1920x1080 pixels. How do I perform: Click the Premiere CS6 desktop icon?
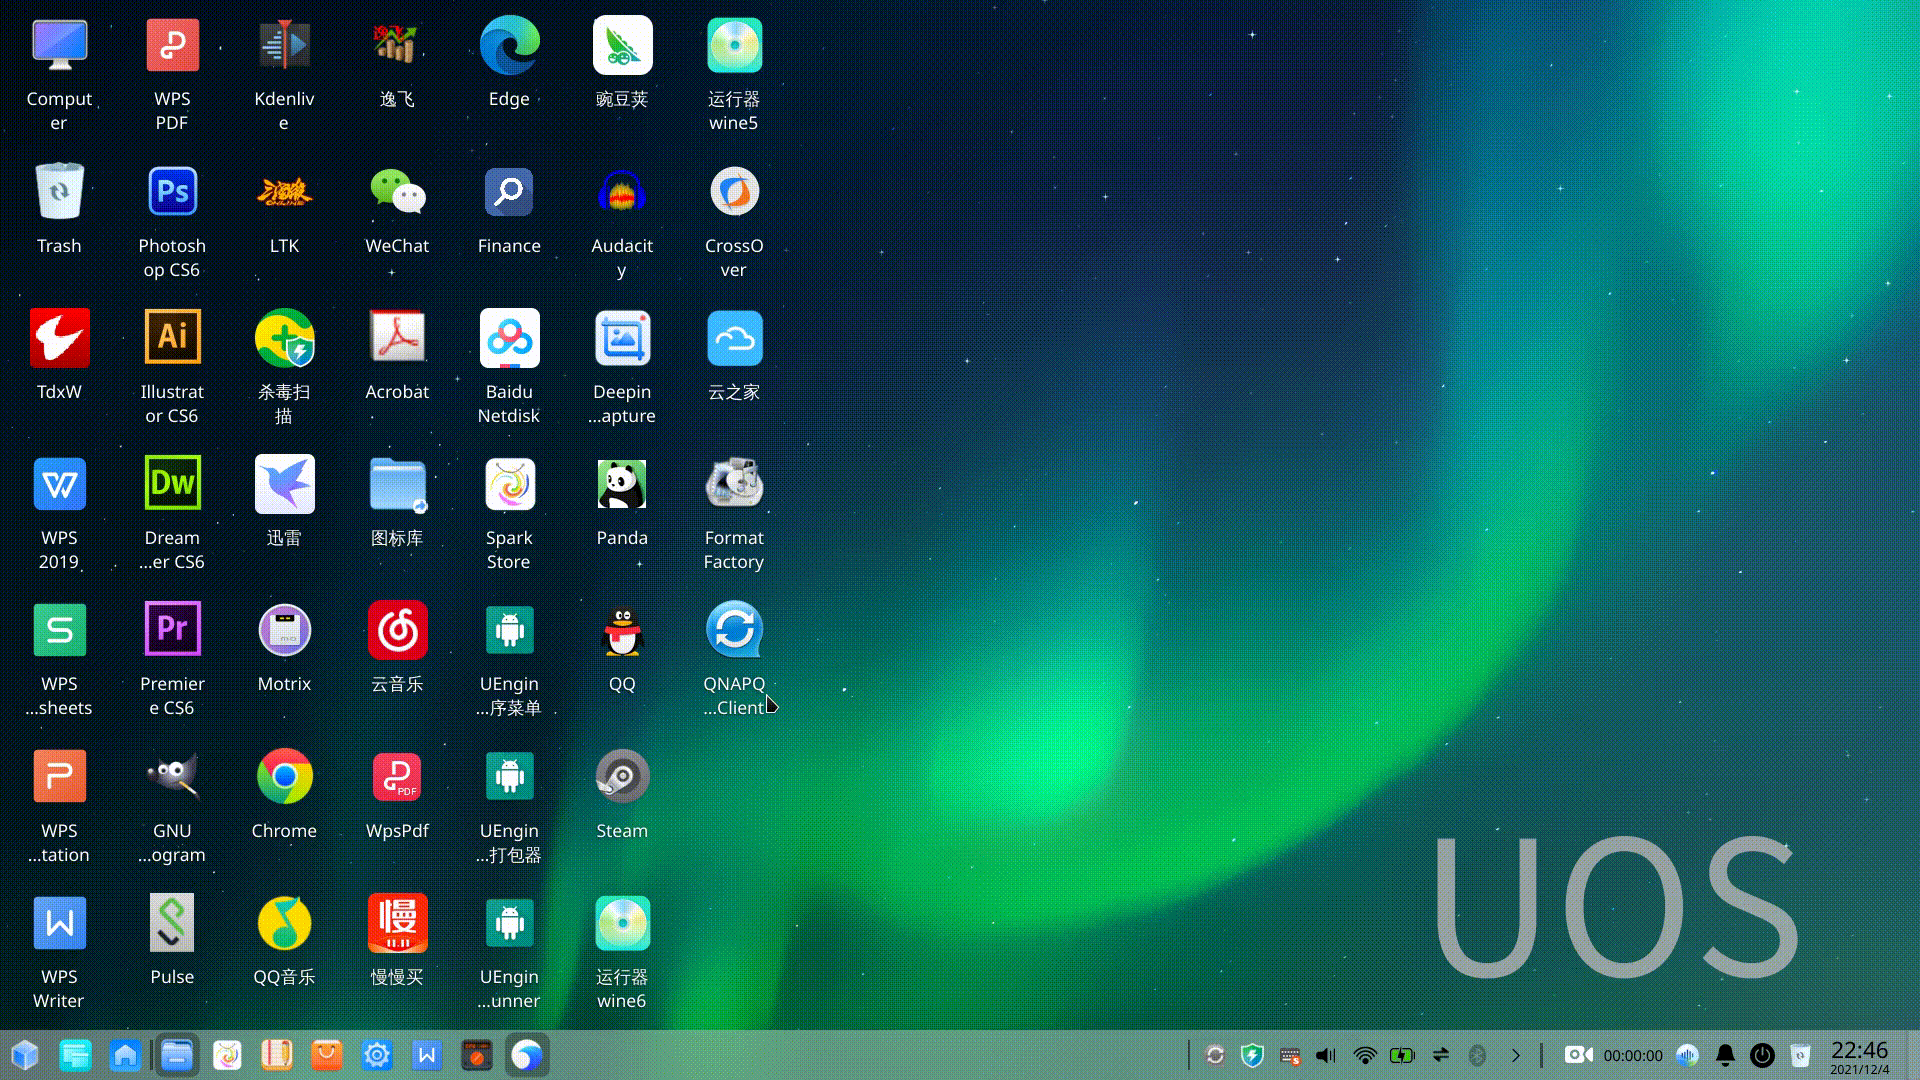tap(172, 630)
